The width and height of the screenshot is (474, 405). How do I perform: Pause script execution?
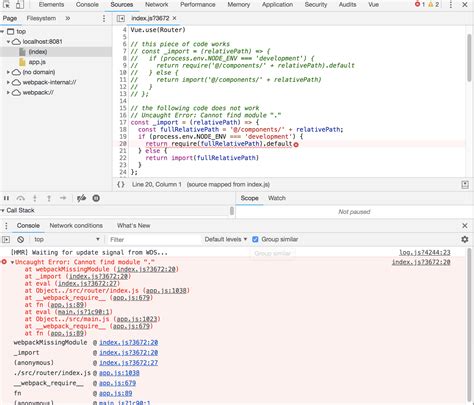pyautogui.click(x=6, y=198)
